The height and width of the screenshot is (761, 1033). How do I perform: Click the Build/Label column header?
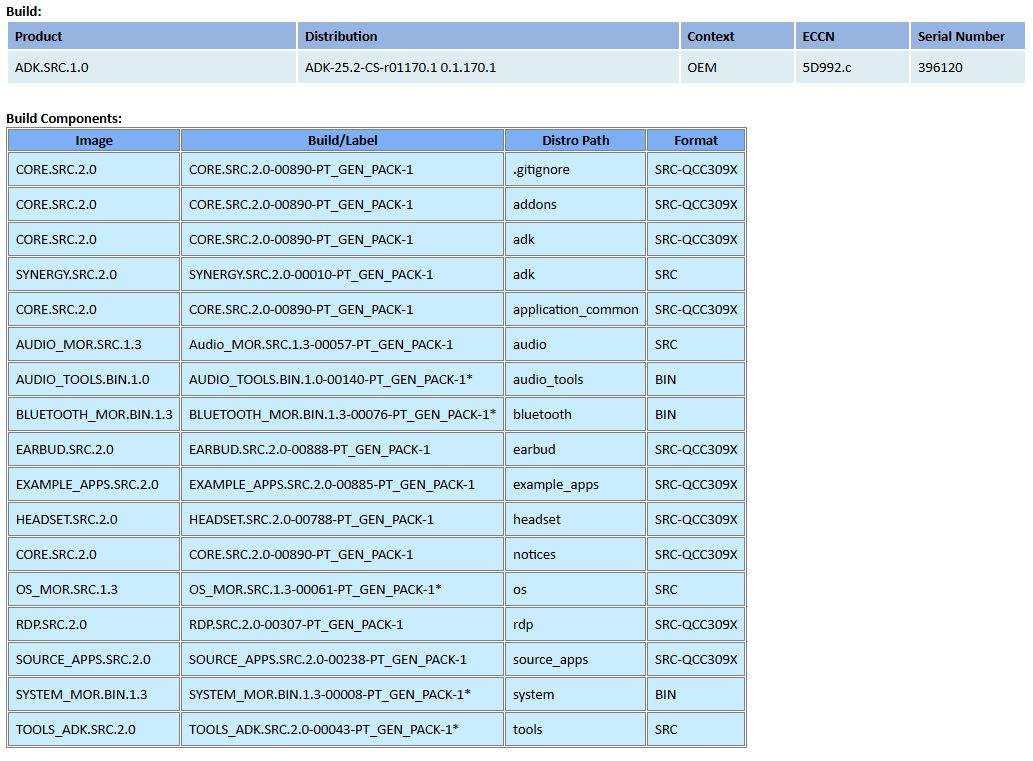tap(342, 140)
